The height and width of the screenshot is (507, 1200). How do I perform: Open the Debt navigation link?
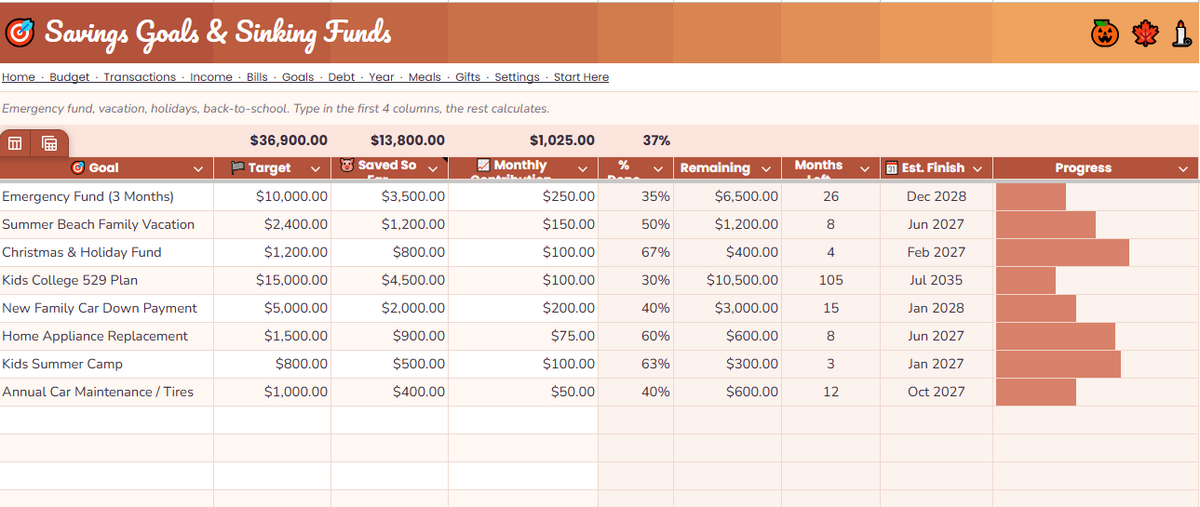(342, 77)
